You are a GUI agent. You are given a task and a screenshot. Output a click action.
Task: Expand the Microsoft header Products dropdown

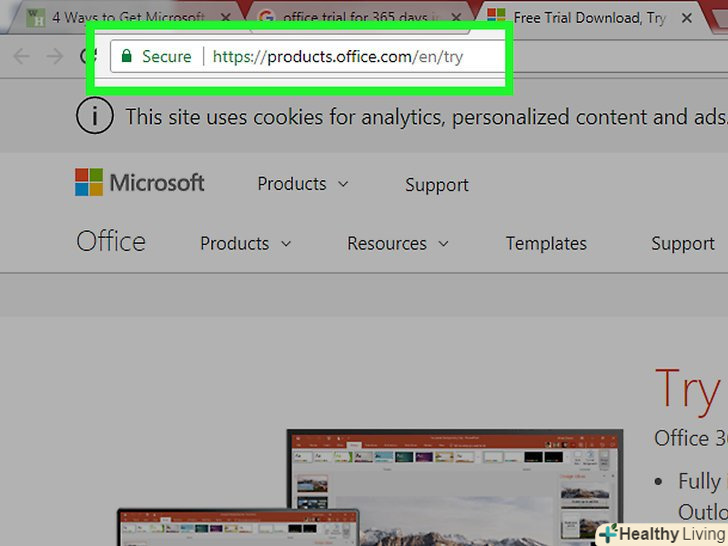pos(303,184)
